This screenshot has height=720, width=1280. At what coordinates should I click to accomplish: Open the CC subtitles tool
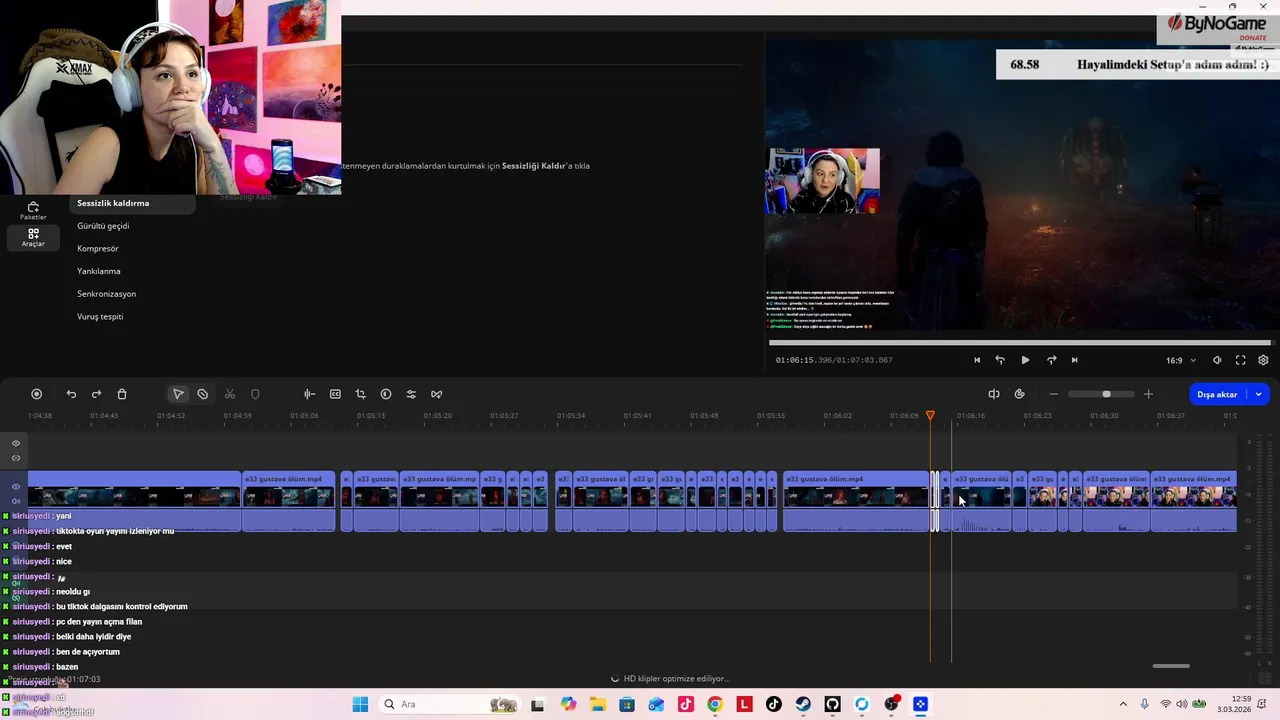[335, 394]
